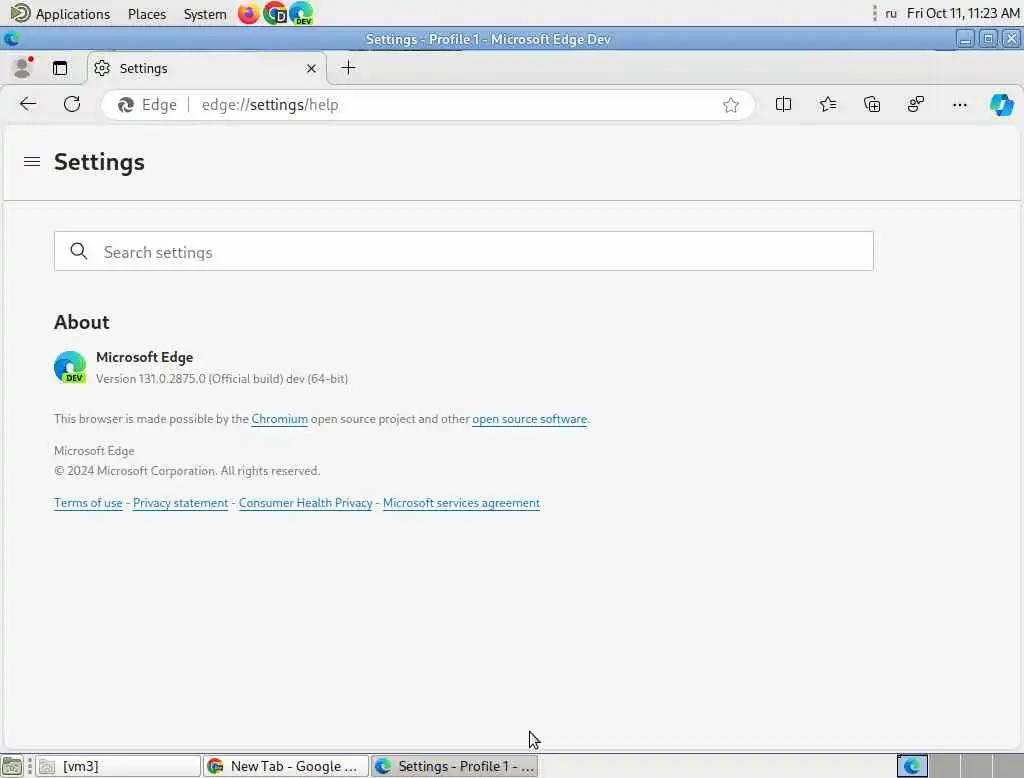This screenshot has width=1024, height=778.
Task: Open the profile avatar menu
Action: tap(23, 68)
